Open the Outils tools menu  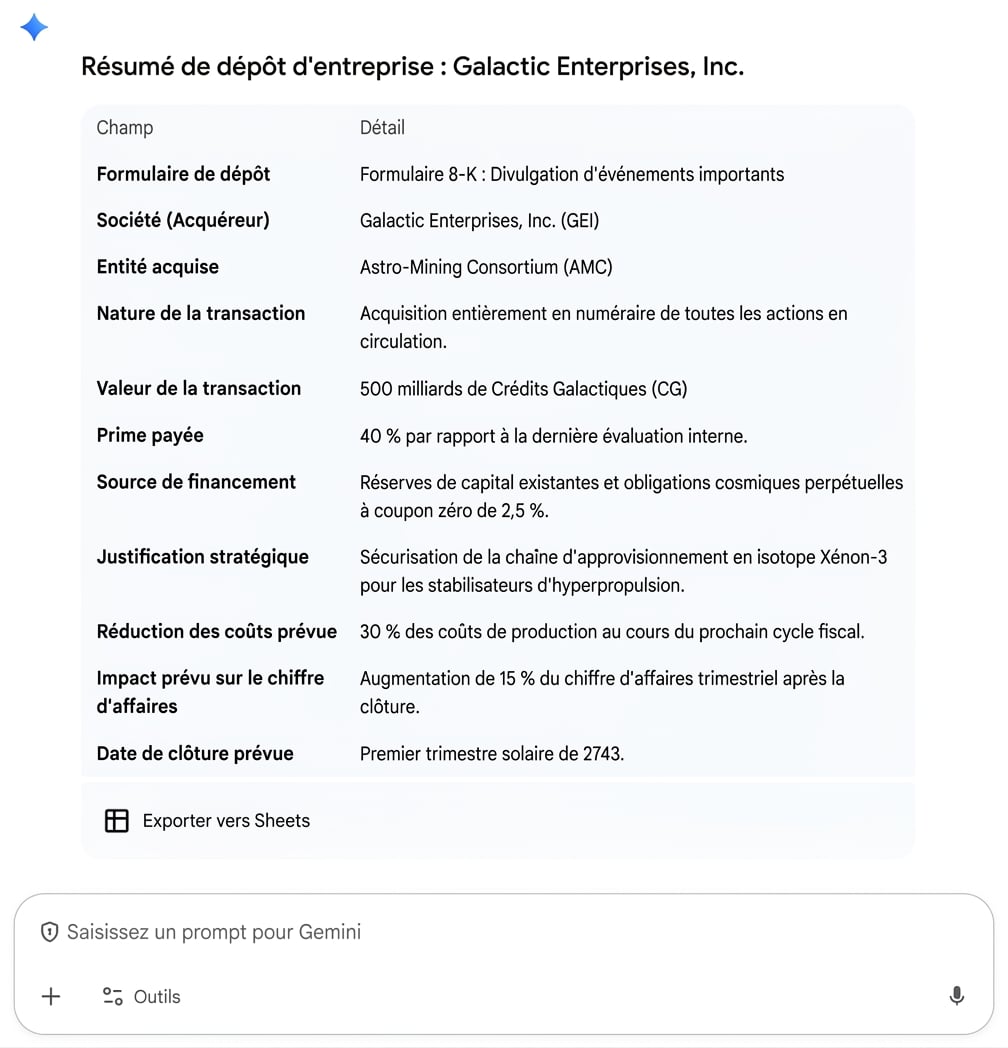point(142,997)
